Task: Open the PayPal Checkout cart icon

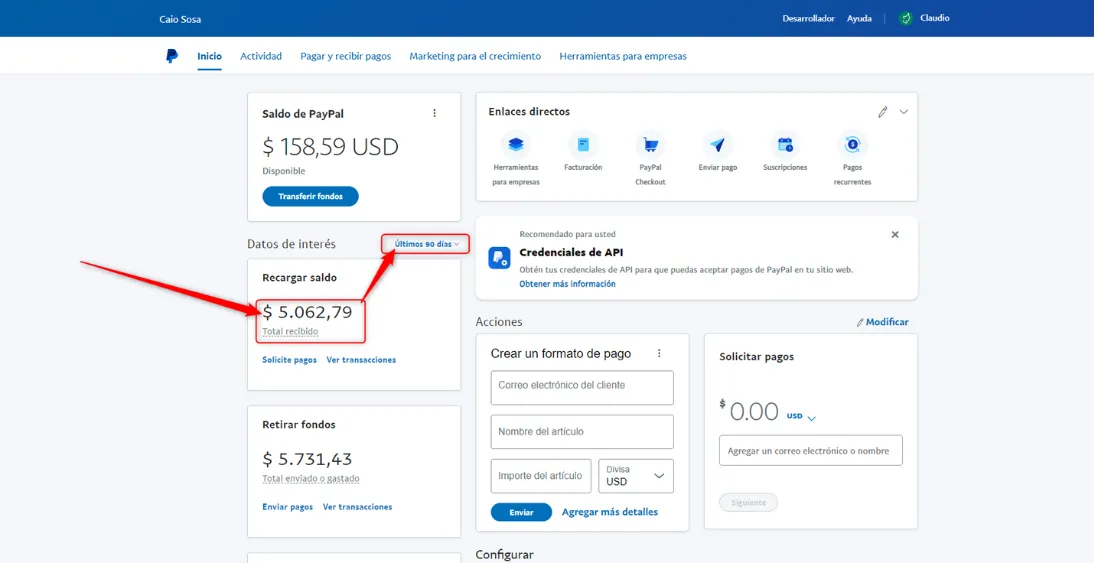Action: (650, 144)
